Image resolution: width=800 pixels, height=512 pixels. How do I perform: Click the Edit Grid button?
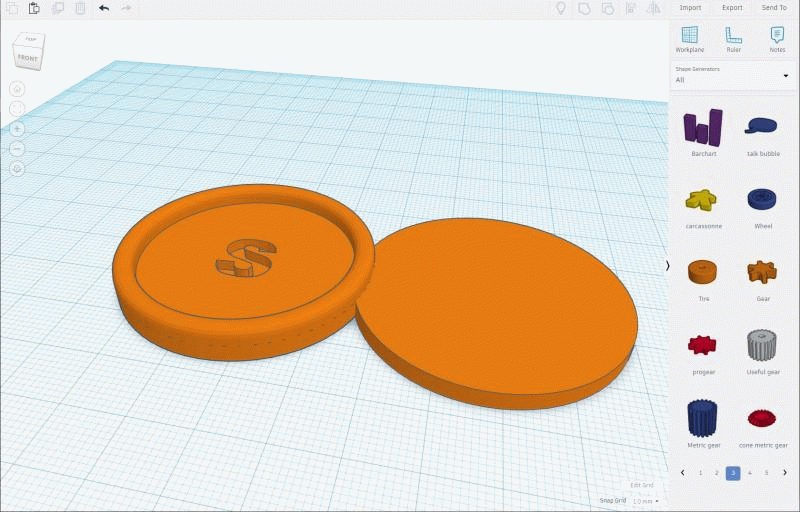pos(641,485)
